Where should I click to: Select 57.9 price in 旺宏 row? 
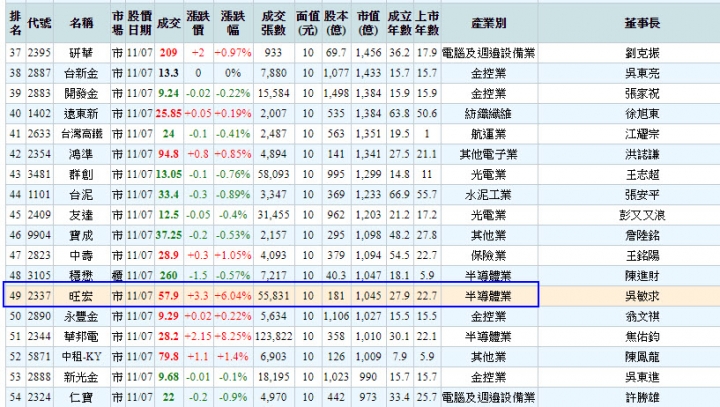coord(169,296)
